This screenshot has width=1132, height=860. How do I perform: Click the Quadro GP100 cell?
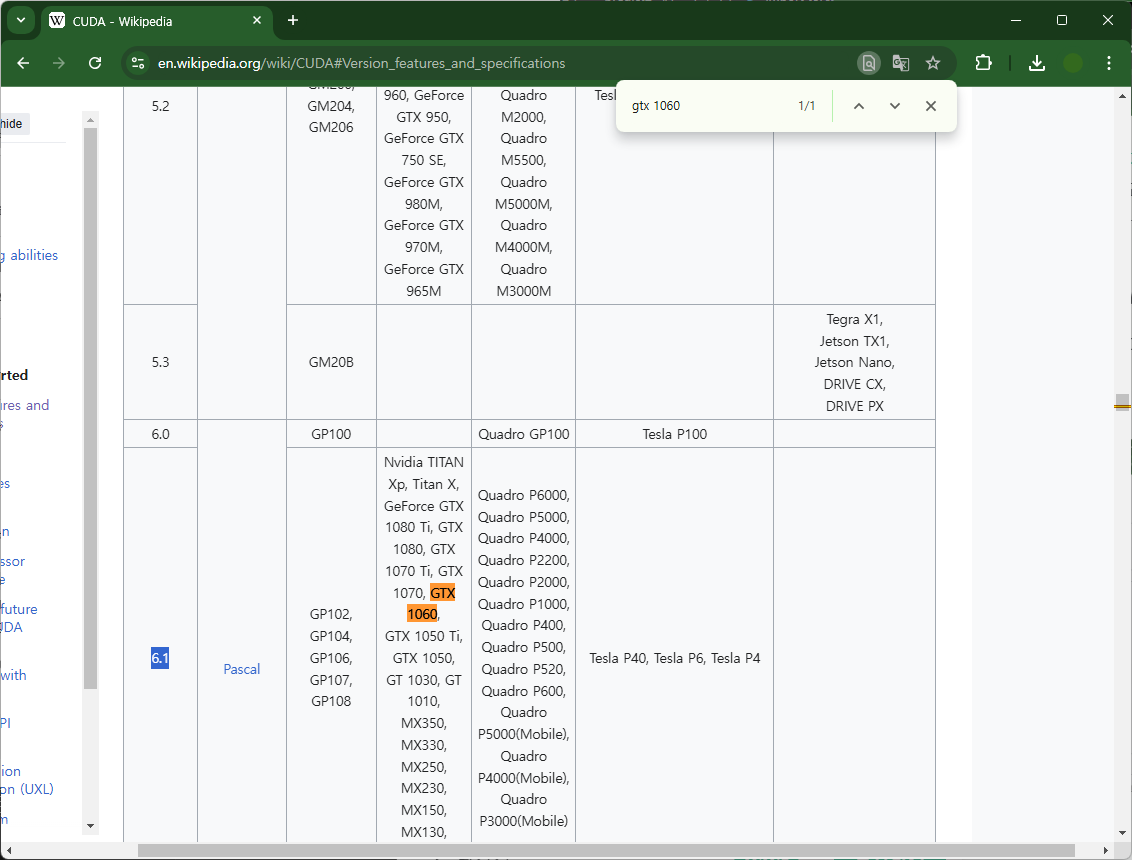click(523, 434)
